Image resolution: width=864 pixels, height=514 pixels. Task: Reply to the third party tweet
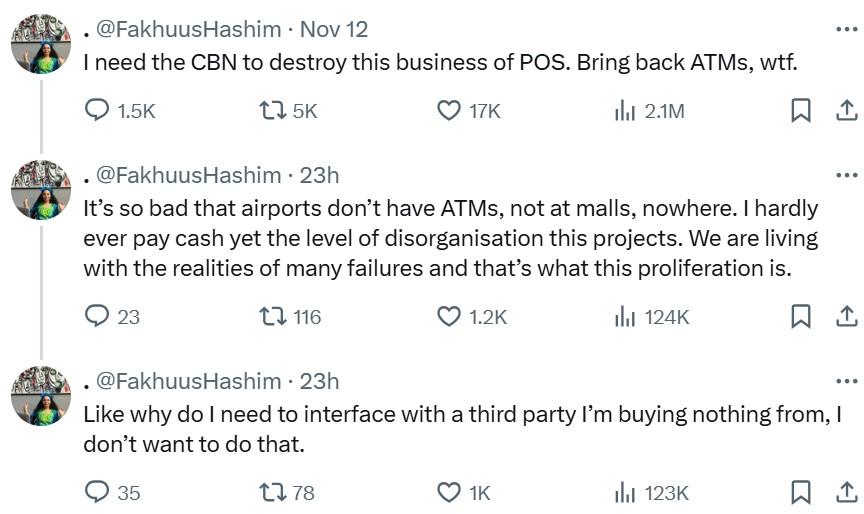tap(96, 492)
